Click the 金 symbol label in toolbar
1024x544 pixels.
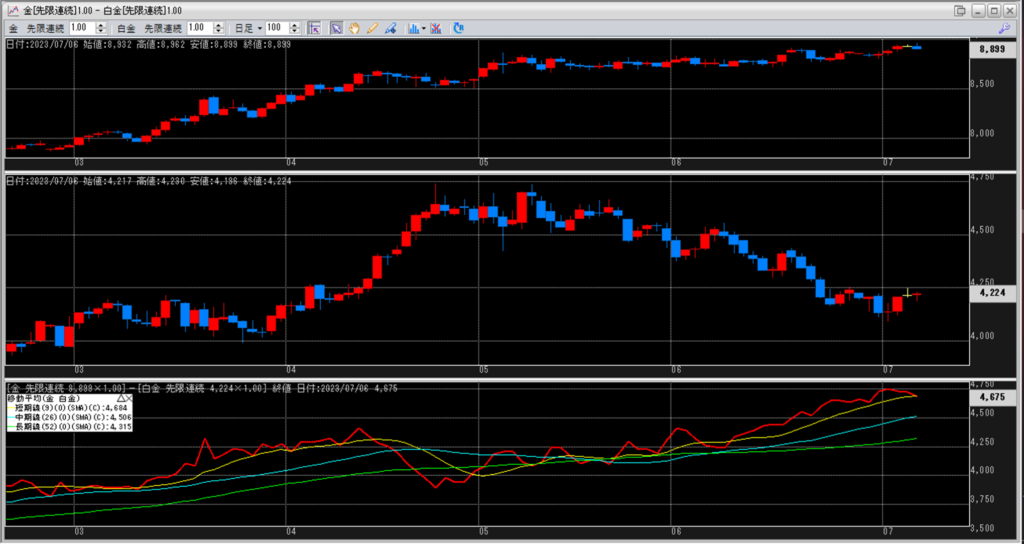(x=12, y=28)
